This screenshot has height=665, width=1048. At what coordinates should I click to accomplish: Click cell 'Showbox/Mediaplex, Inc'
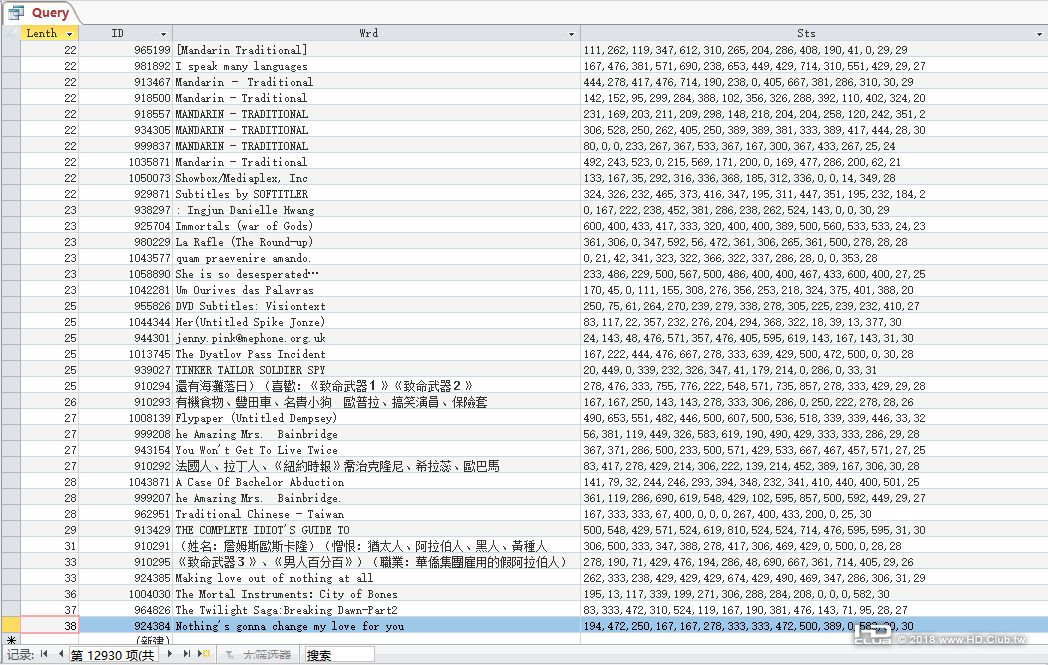(376, 178)
